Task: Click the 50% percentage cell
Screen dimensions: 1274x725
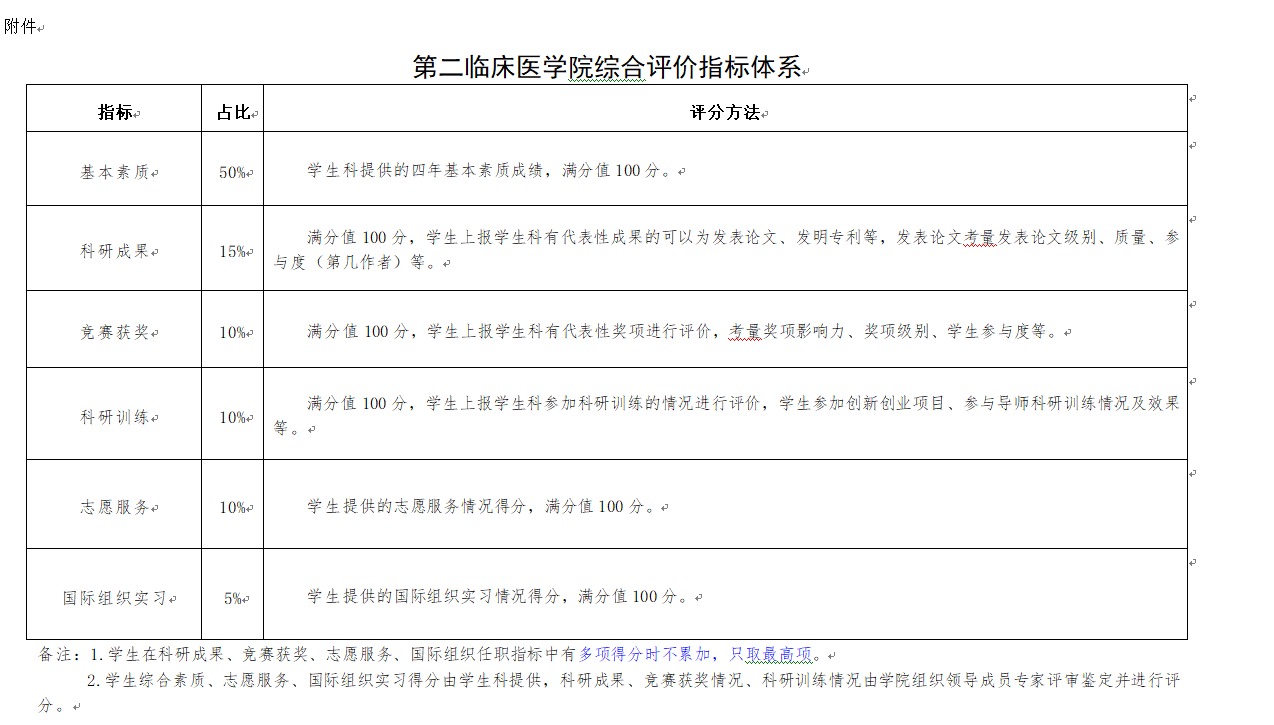Action: (233, 172)
